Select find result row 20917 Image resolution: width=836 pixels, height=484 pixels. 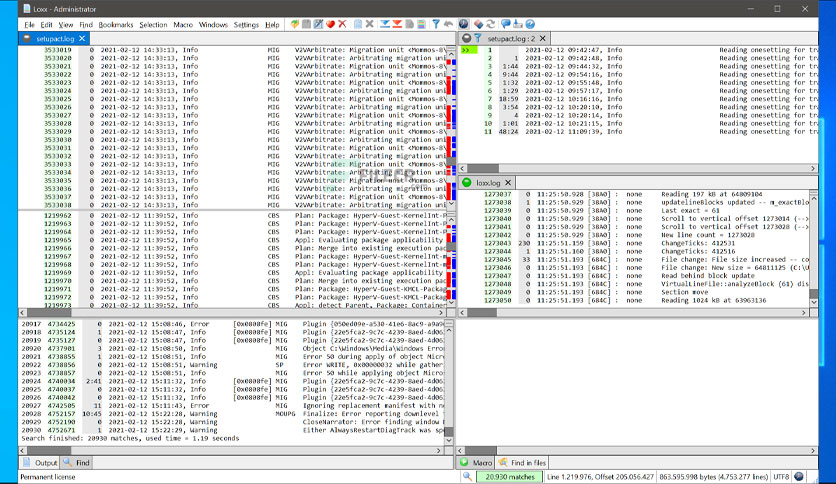(232, 324)
